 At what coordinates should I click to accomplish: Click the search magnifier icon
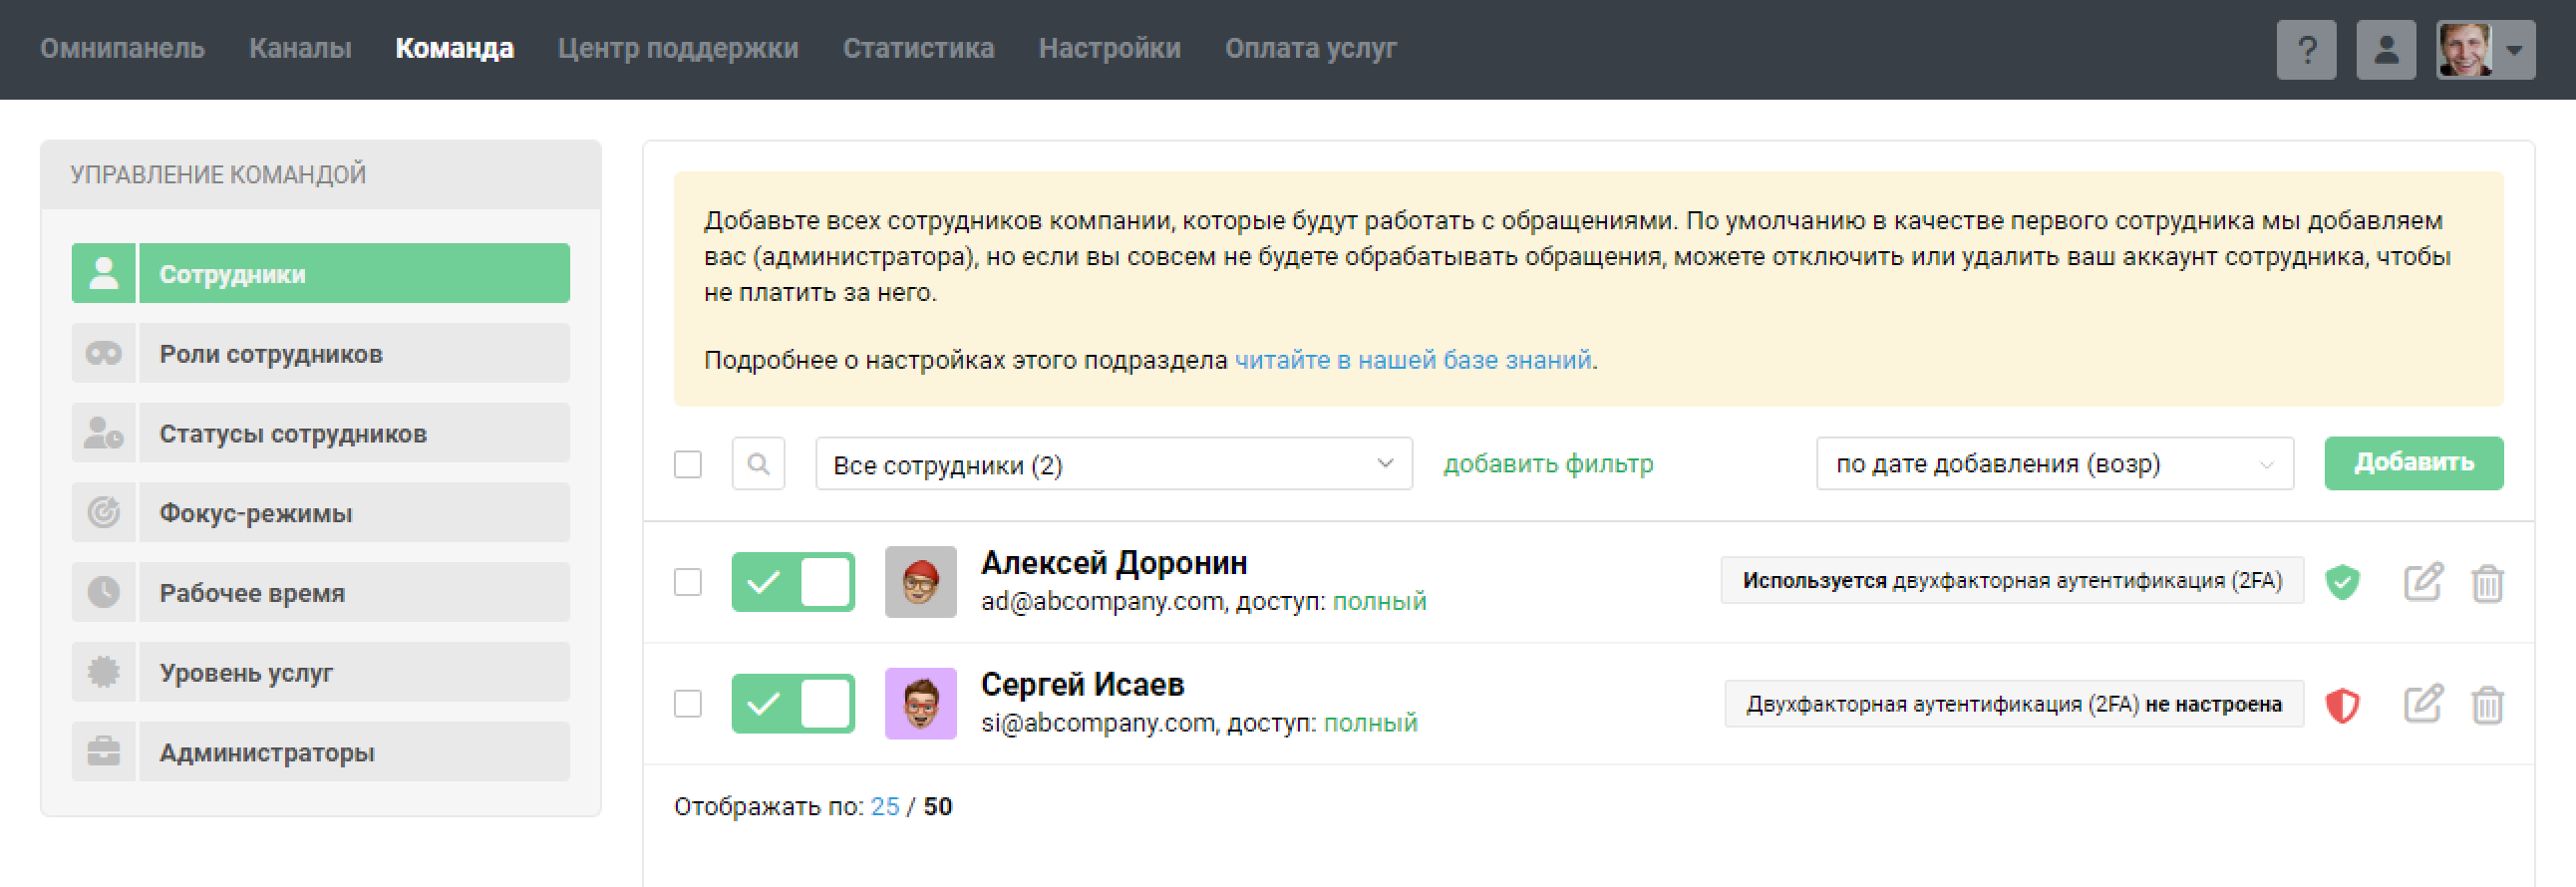tap(758, 464)
